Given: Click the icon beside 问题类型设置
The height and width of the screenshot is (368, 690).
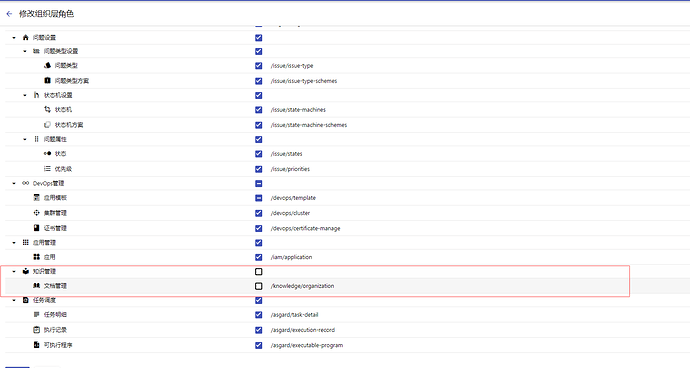Looking at the screenshot, I should click(37, 51).
